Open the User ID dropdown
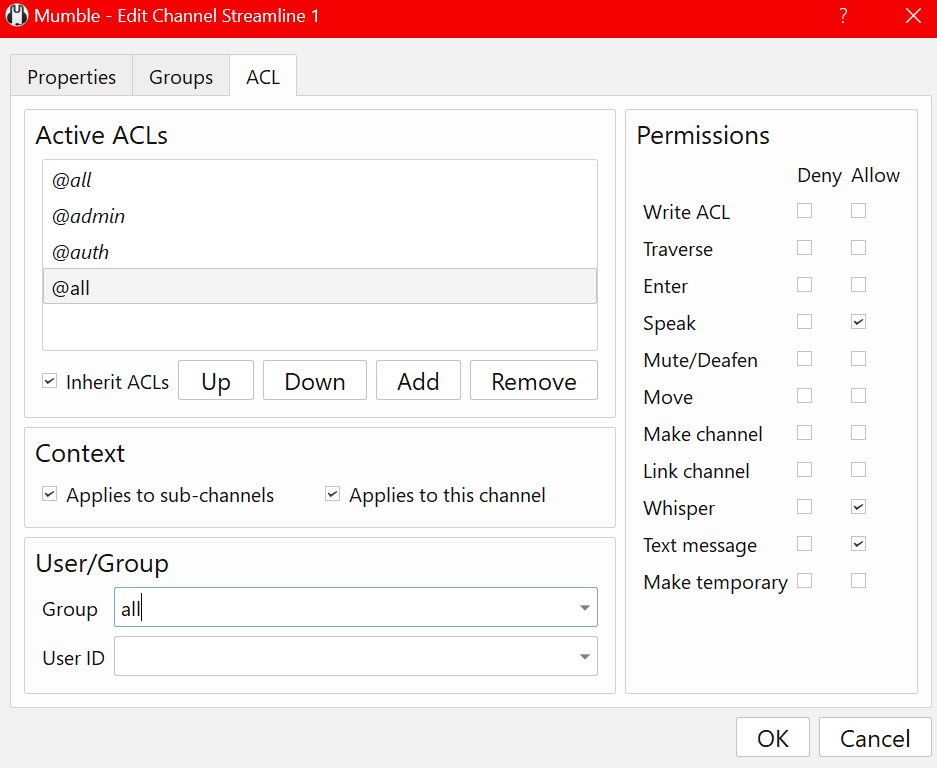Screen dimensions: 937x768 583,657
